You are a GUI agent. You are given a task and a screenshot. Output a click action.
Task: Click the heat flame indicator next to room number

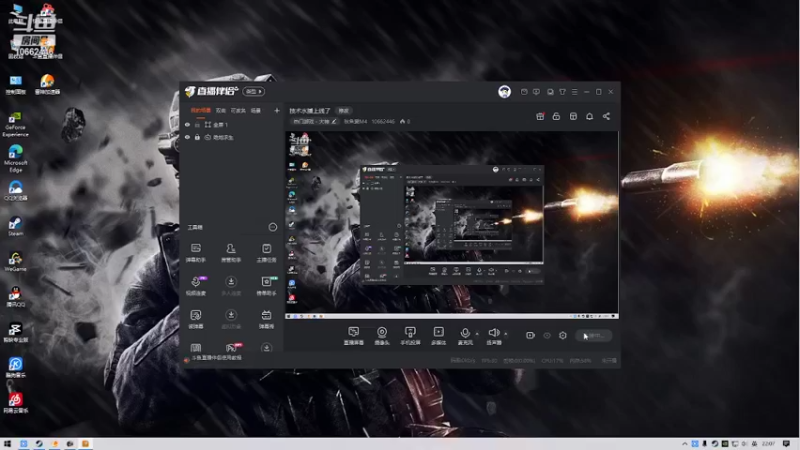point(405,121)
